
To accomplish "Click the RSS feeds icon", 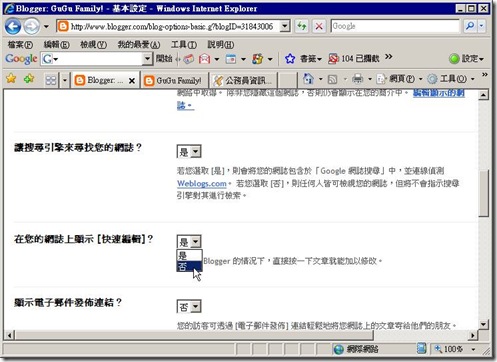I will 332,79.
